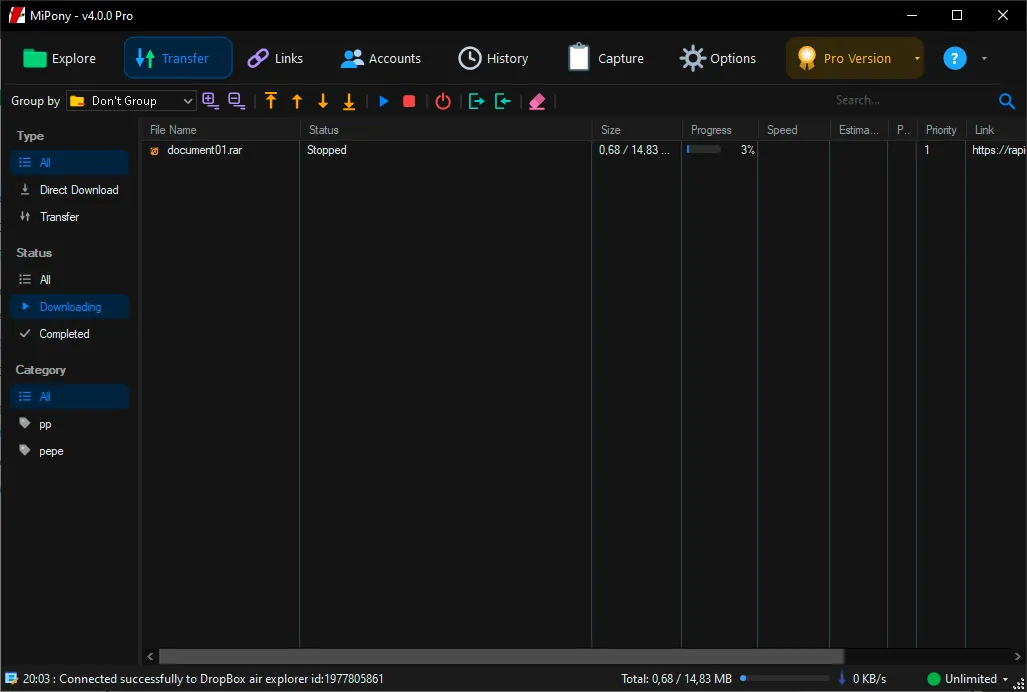The image size is (1027, 692).
Task: Sort by Link column header
Action: coord(996,130)
